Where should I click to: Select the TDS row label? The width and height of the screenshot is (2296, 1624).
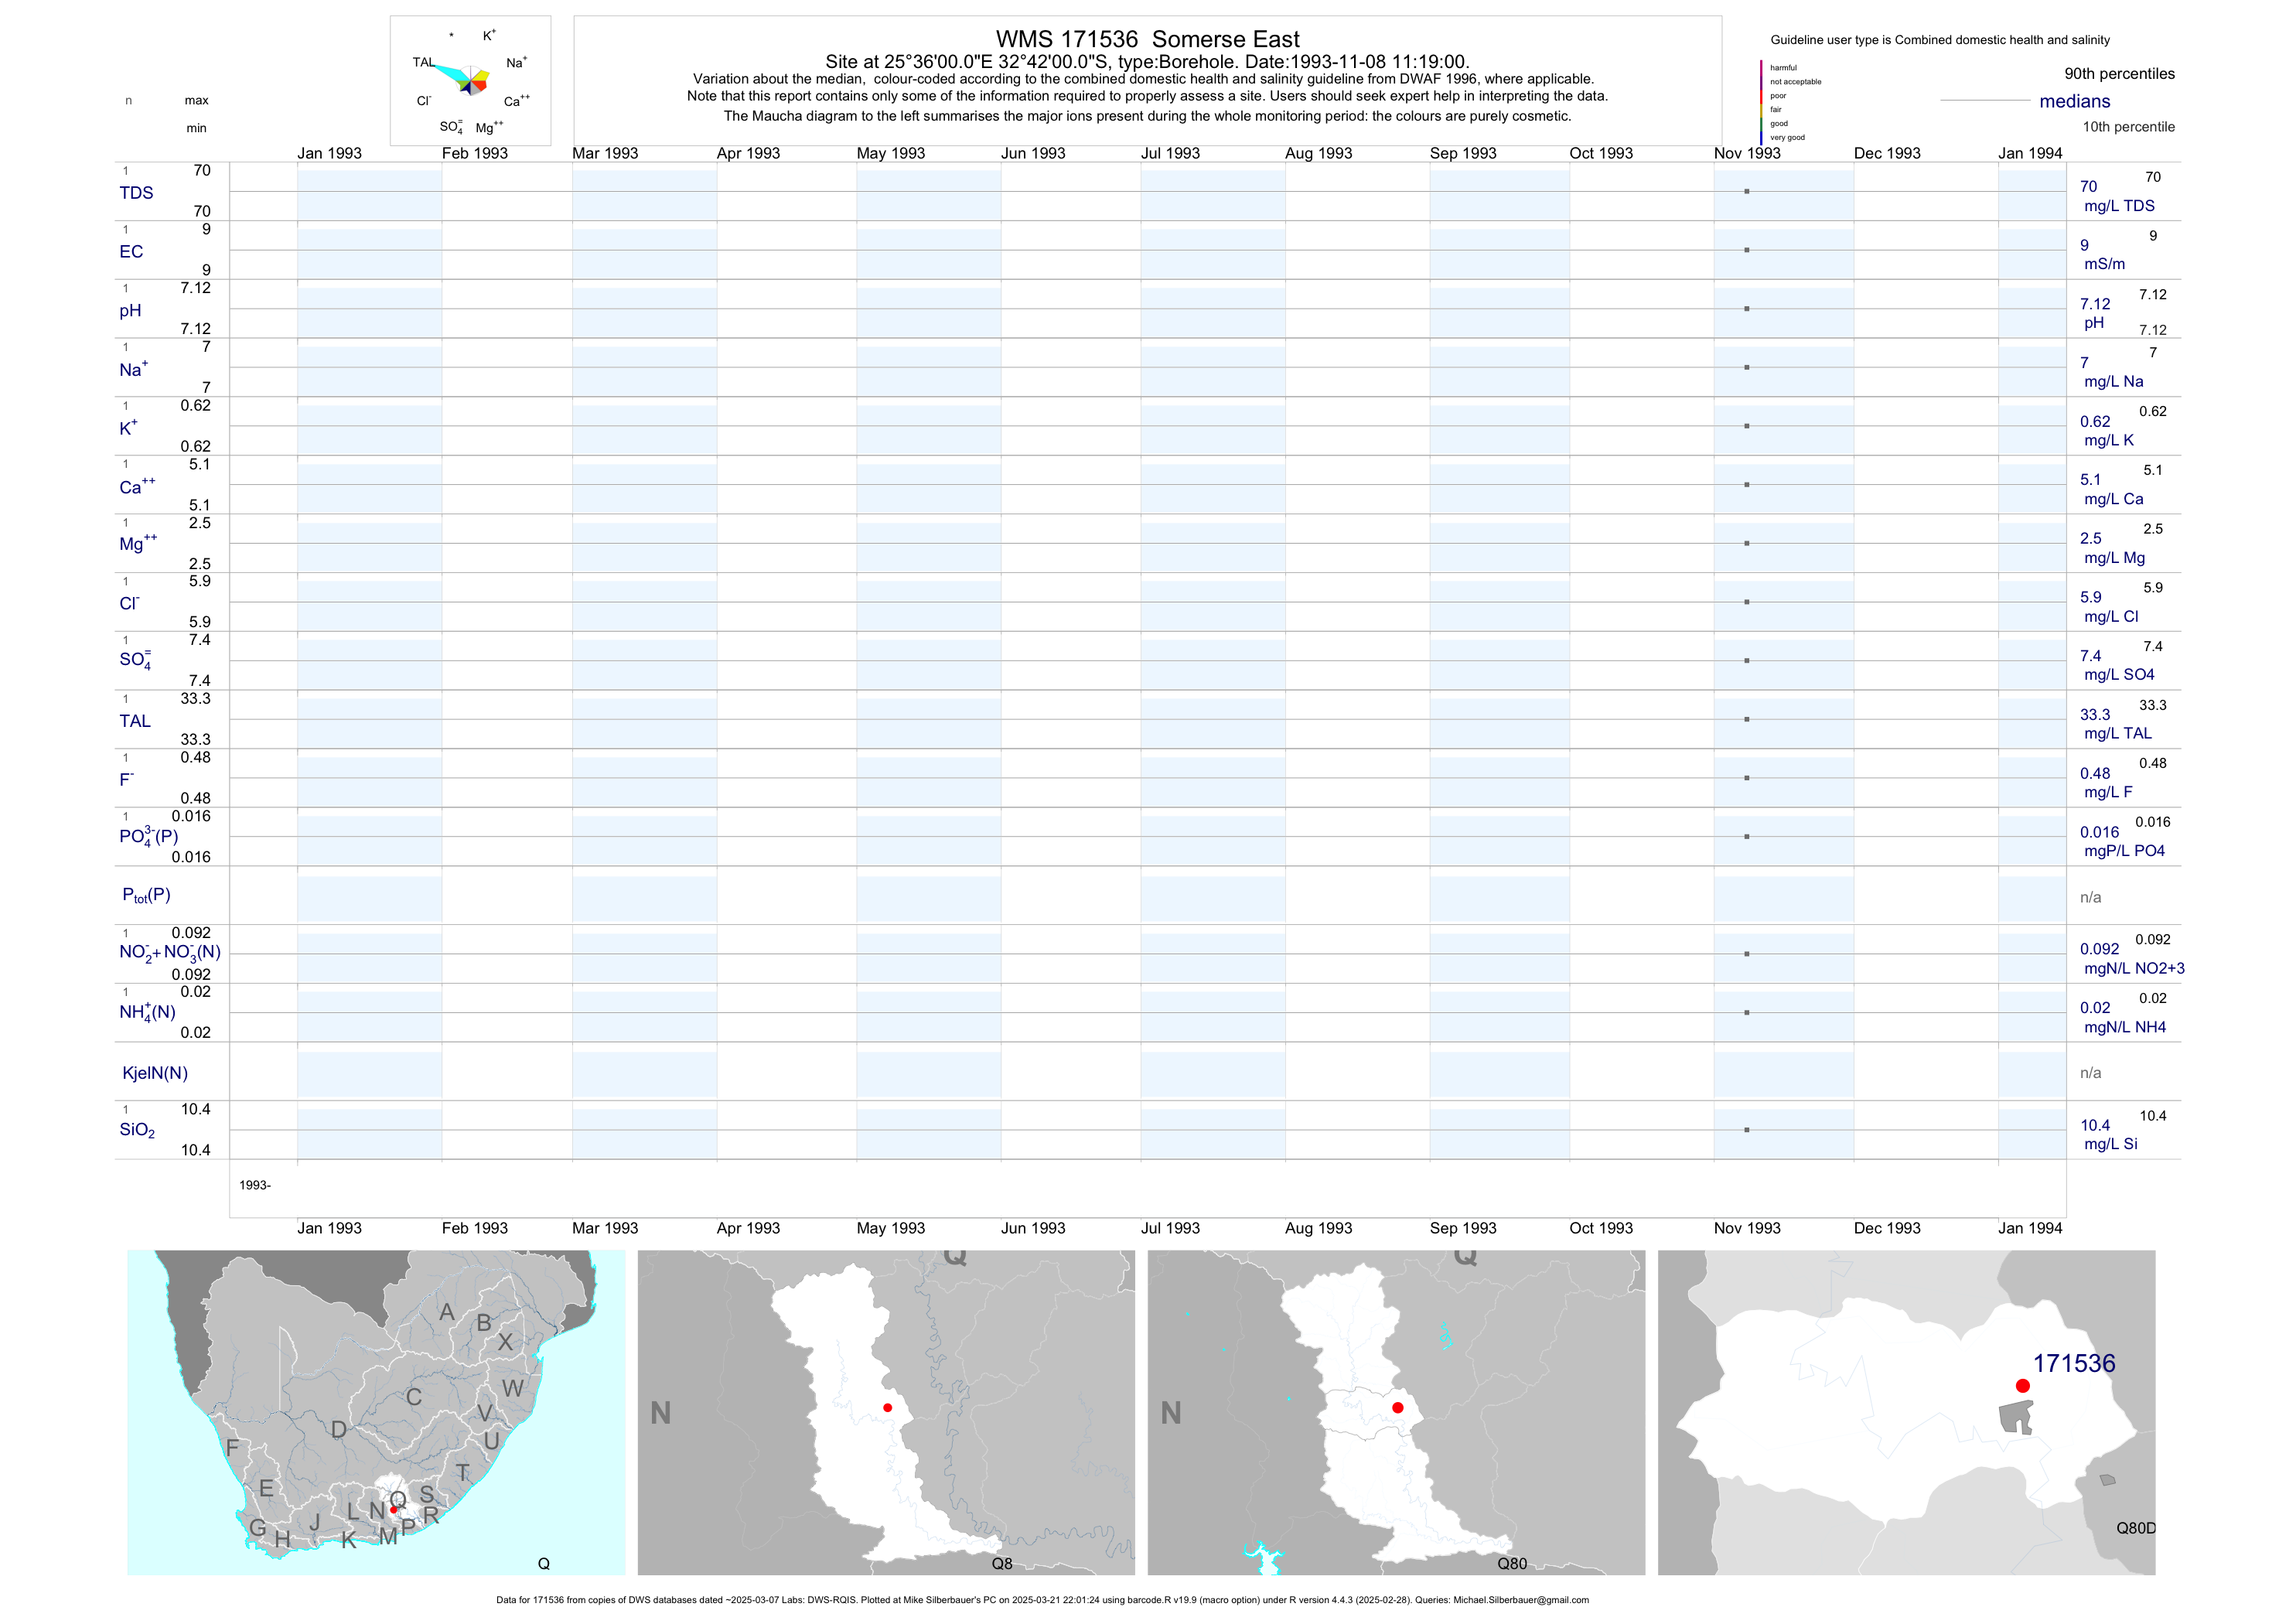tap(136, 193)
